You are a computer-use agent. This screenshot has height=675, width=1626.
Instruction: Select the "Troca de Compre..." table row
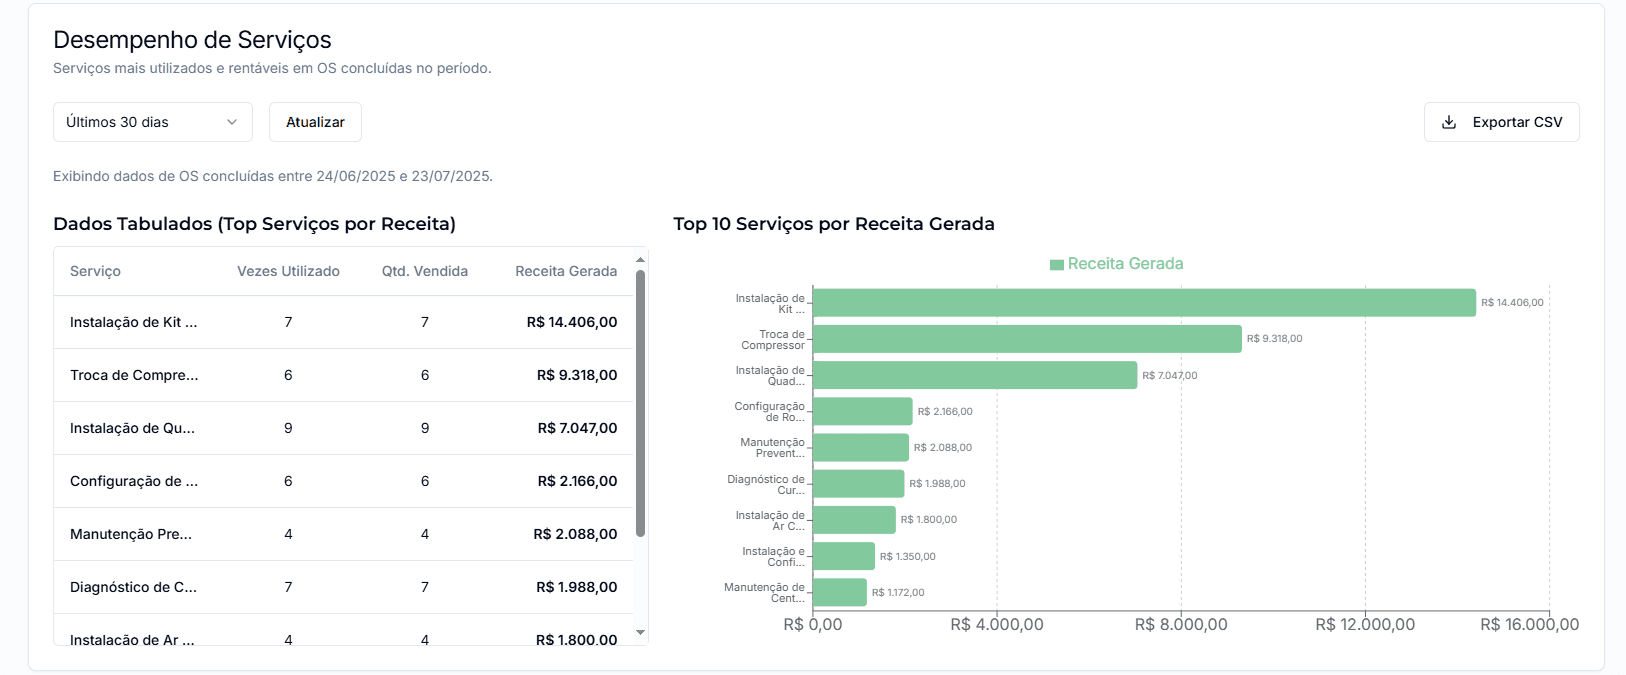click(134, 375)
